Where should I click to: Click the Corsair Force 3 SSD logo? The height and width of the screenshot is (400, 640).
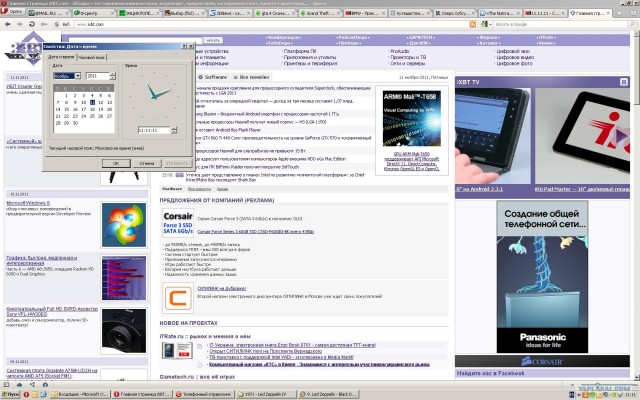[178, 223]
